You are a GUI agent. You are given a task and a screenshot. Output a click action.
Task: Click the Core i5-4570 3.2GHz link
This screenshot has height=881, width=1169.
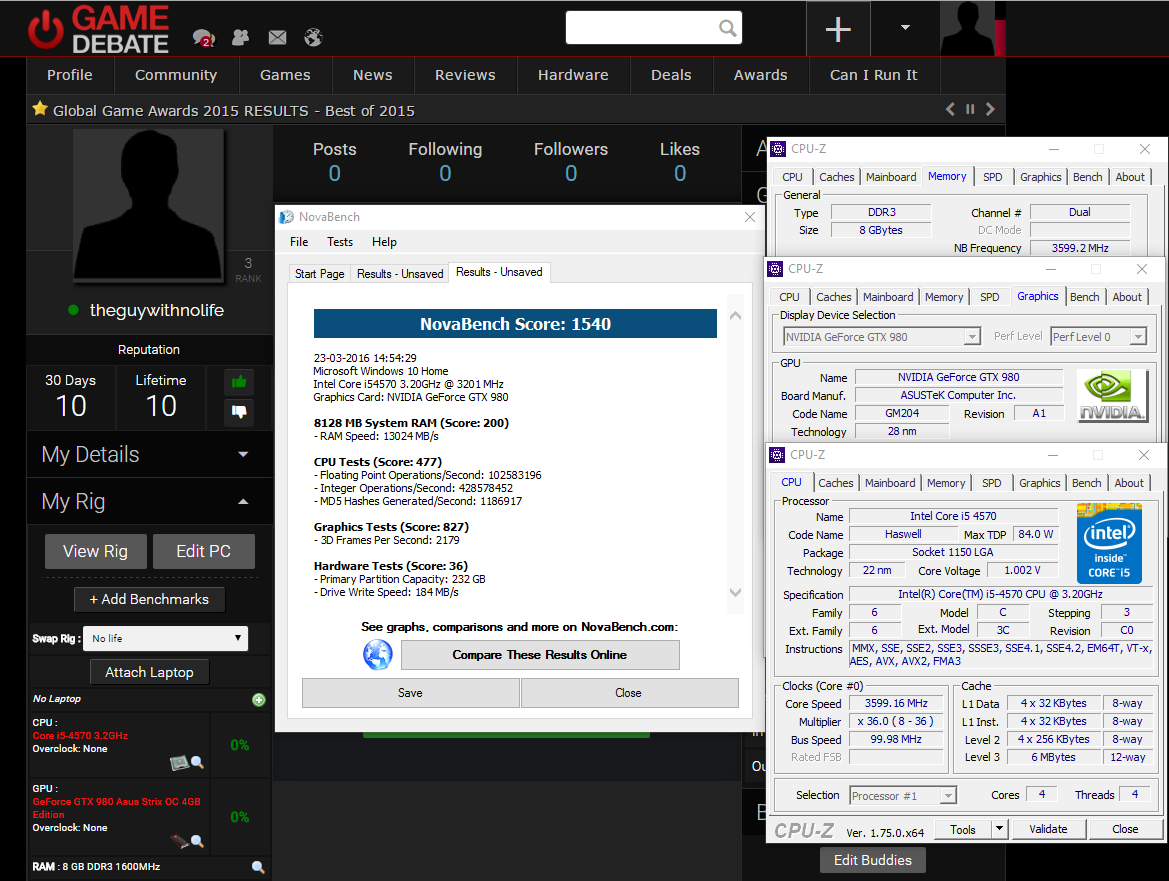coord(80,736)
